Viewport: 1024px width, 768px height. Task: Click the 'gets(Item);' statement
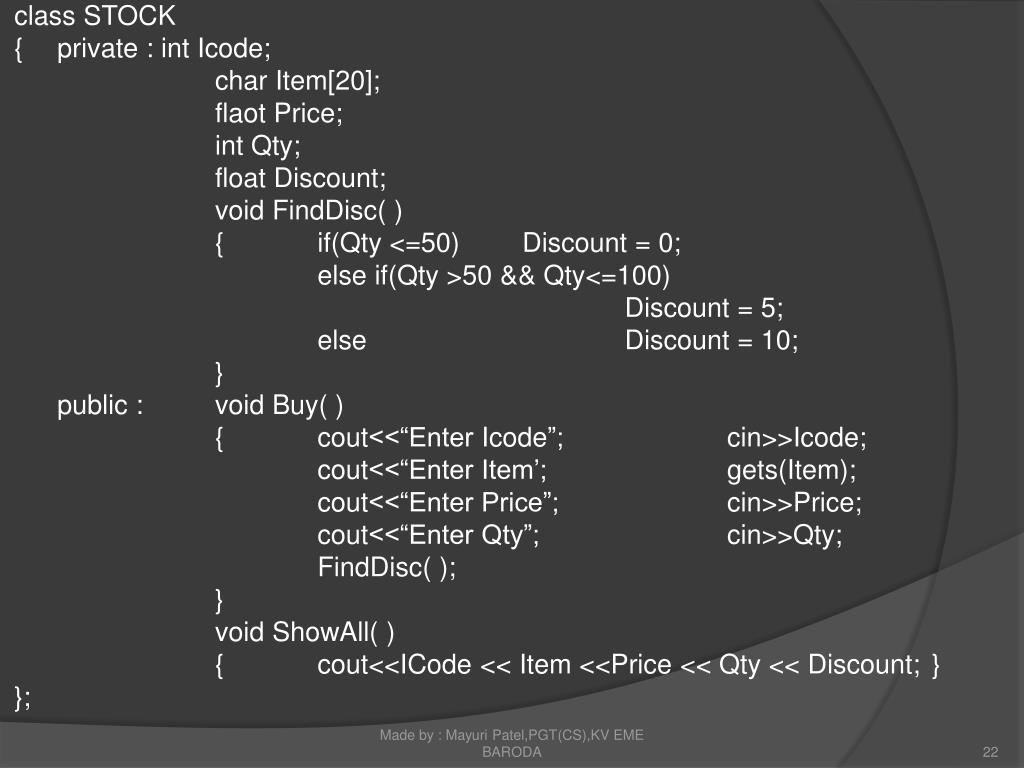(792, 471)
